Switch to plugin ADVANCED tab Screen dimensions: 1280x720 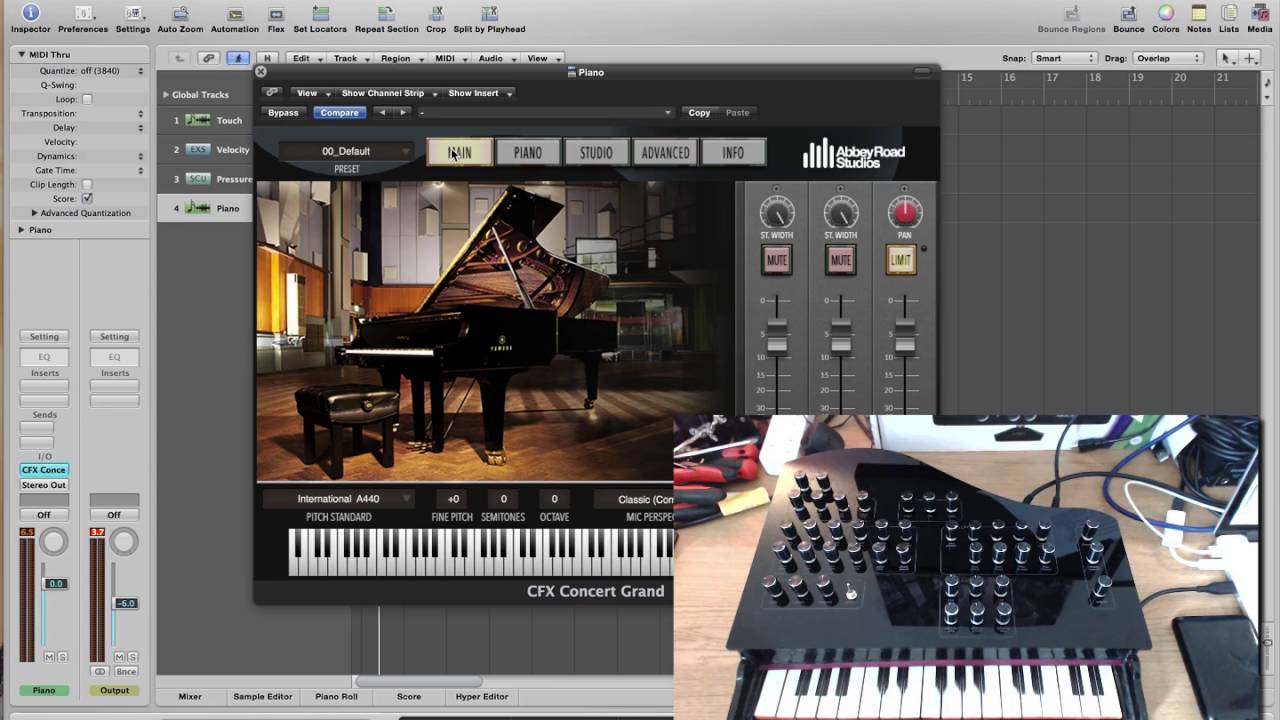(665, 153)
